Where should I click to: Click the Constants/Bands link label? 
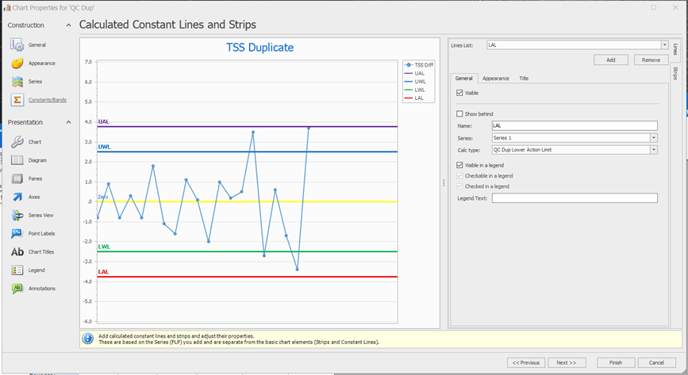tap(47, 100)
